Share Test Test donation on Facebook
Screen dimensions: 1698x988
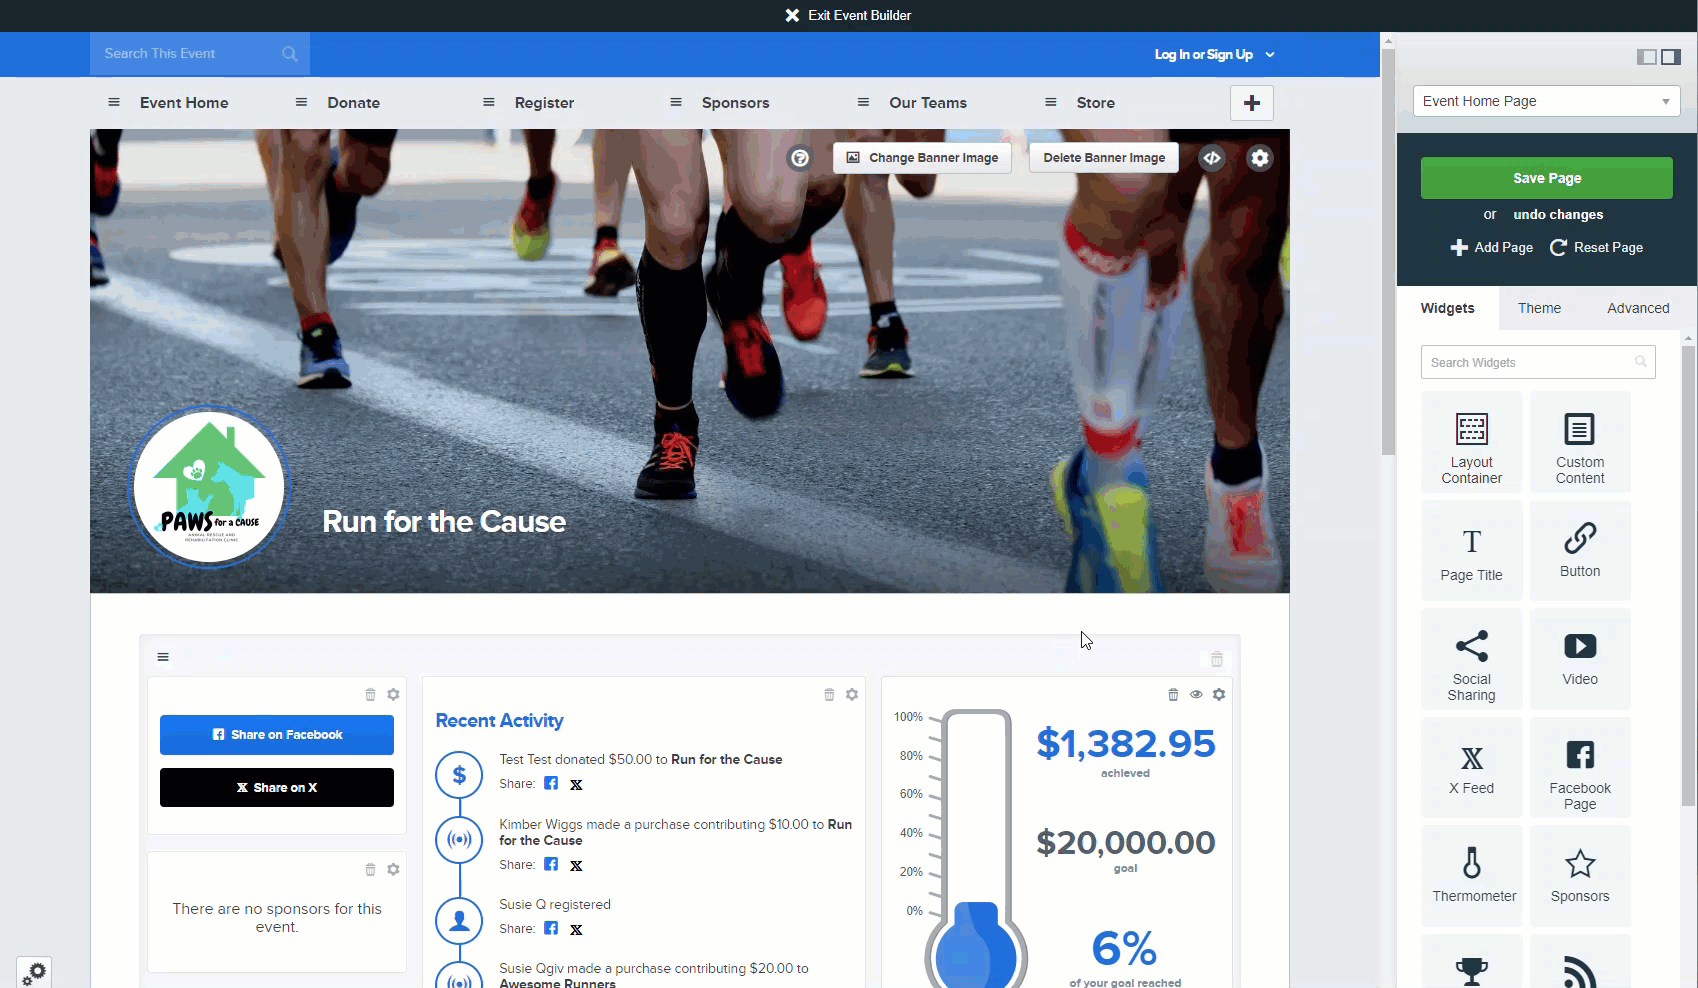551,783
